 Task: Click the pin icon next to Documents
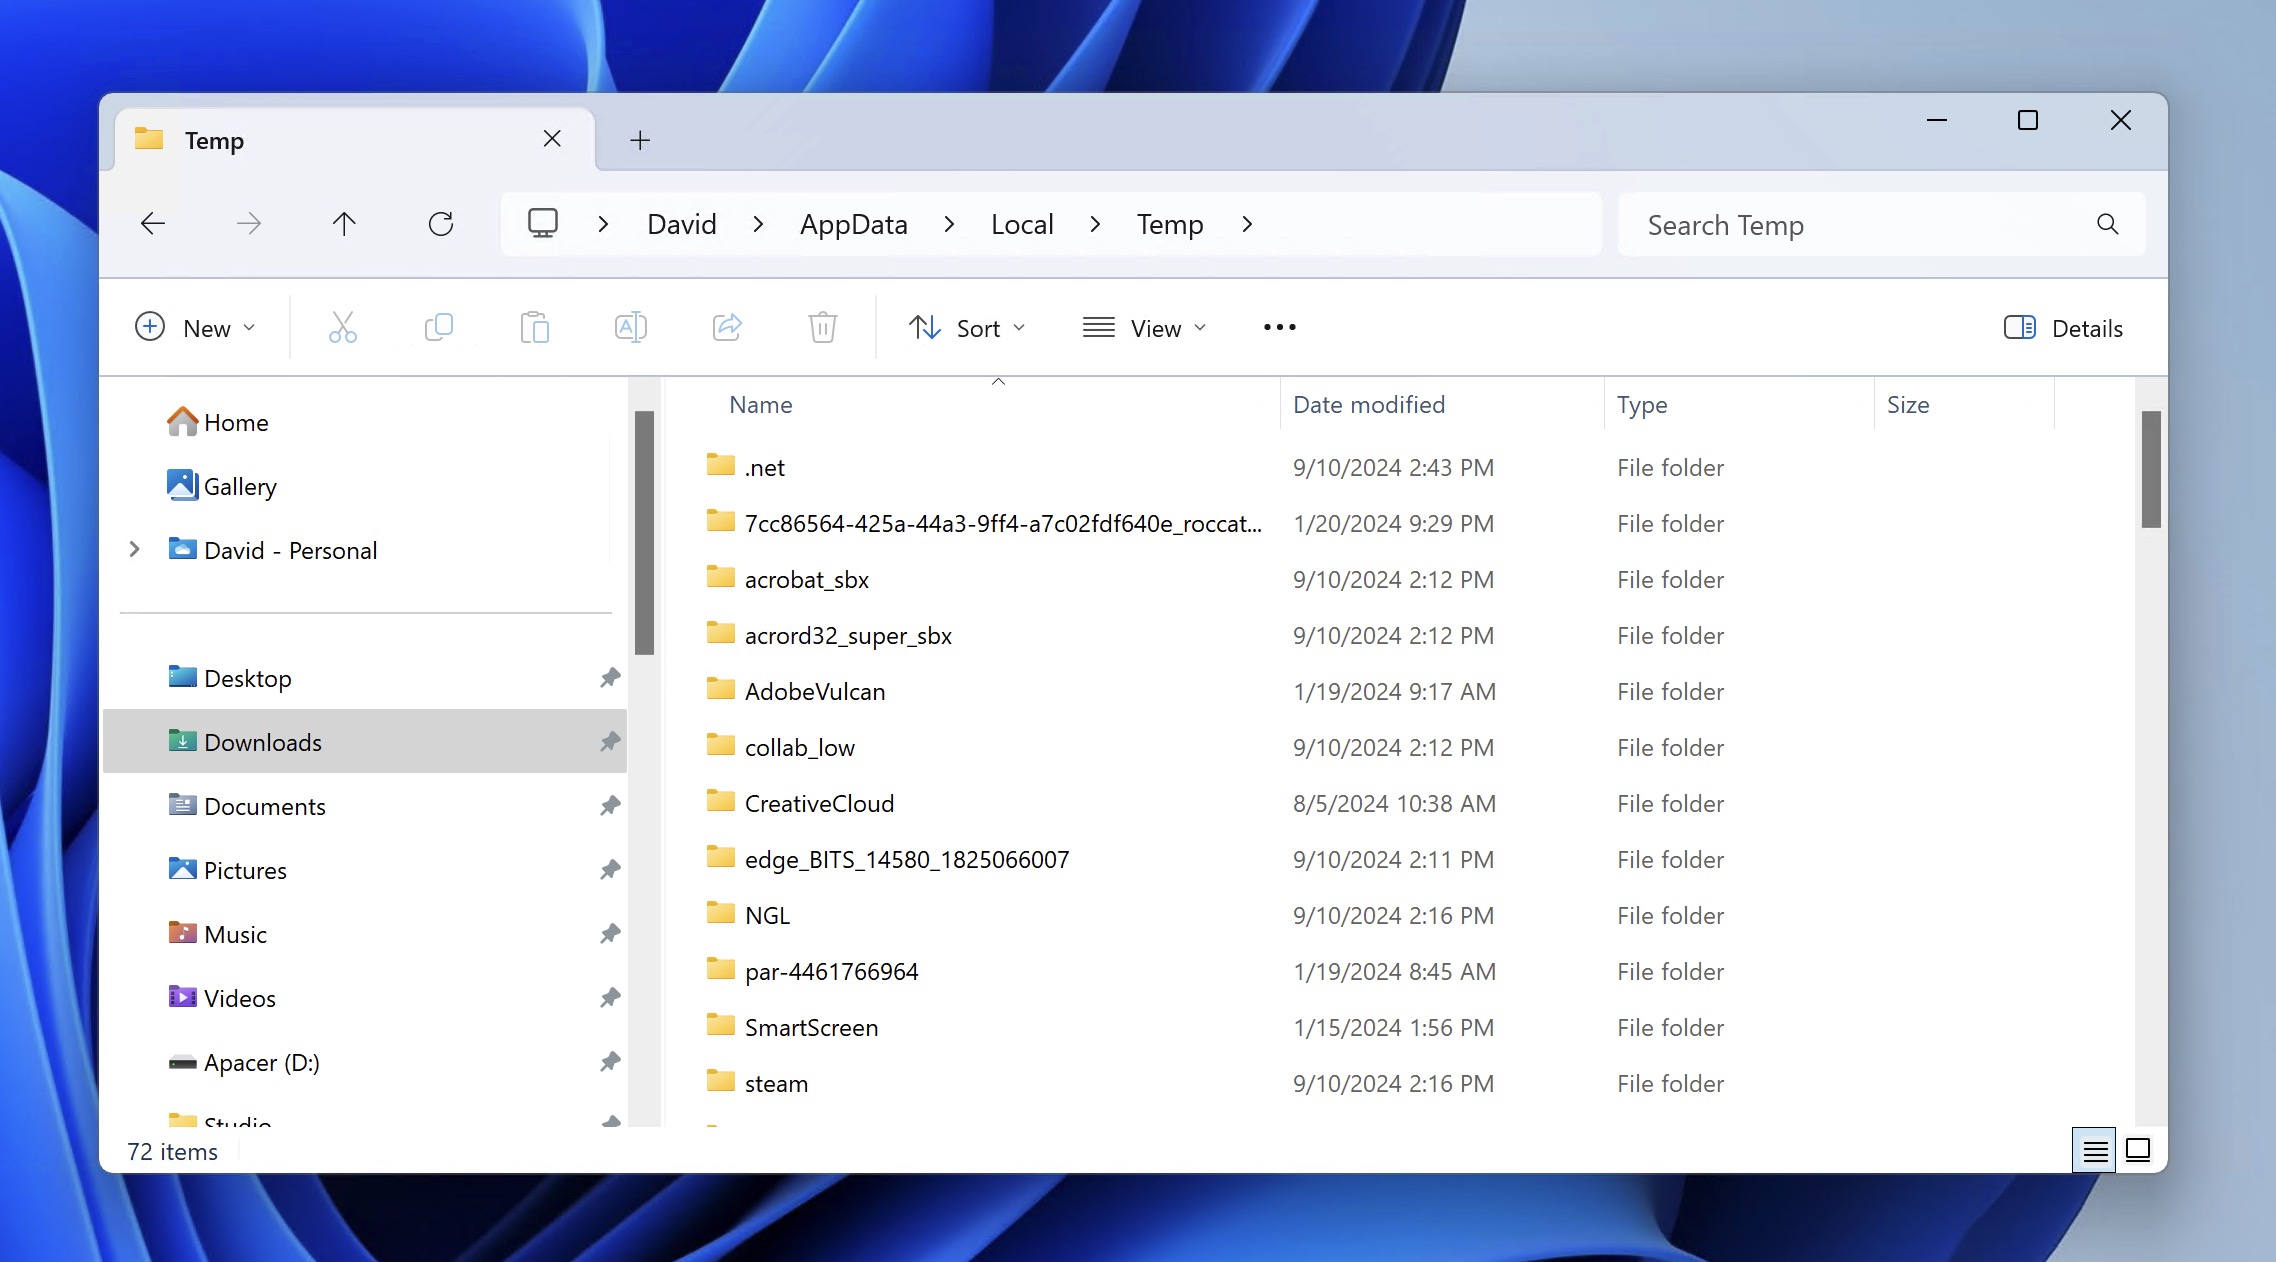click(x=610, y=806)
